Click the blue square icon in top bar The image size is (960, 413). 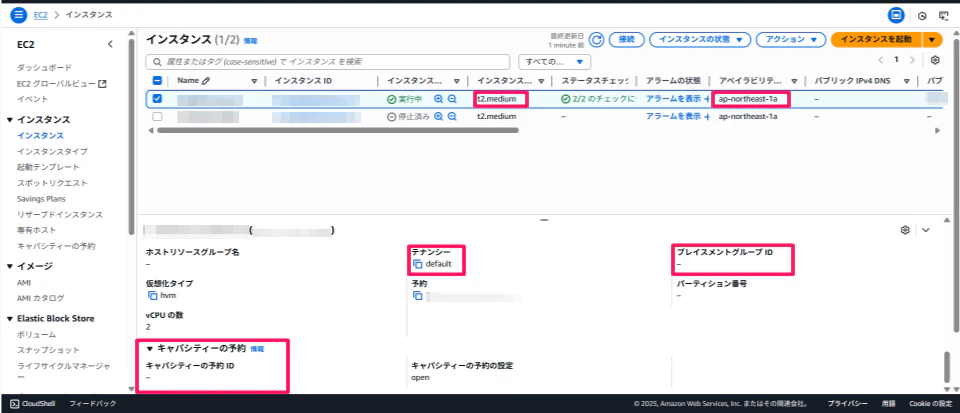[896, 15]
